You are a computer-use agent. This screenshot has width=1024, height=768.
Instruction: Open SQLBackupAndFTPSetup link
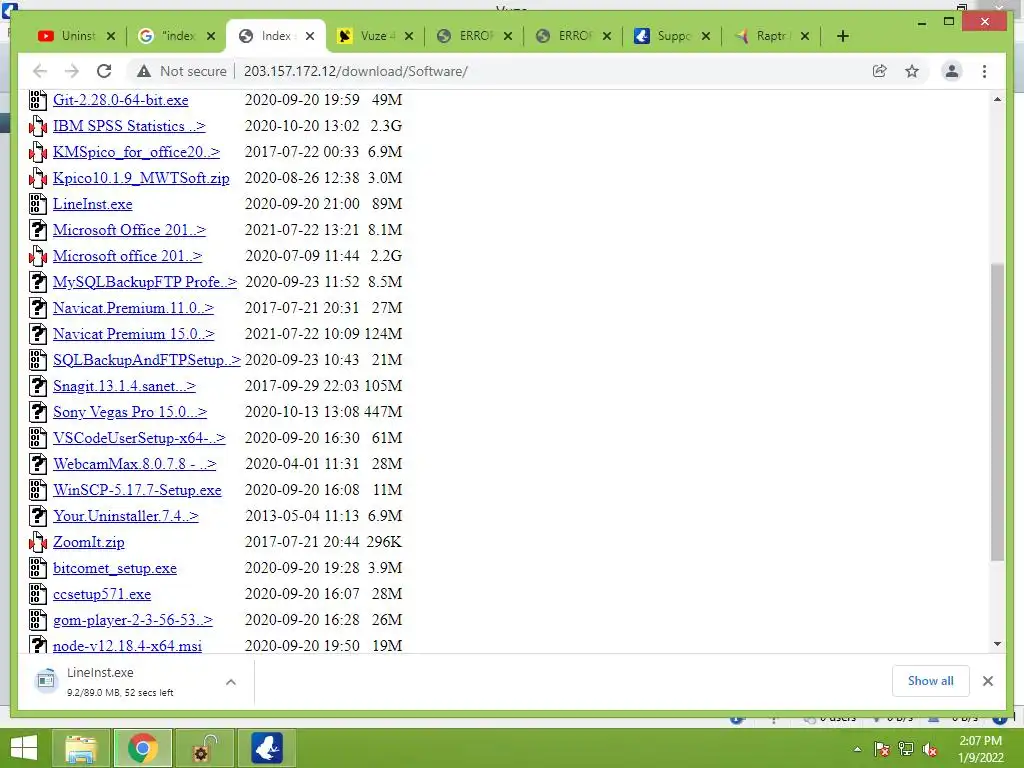tap(147, 360)
